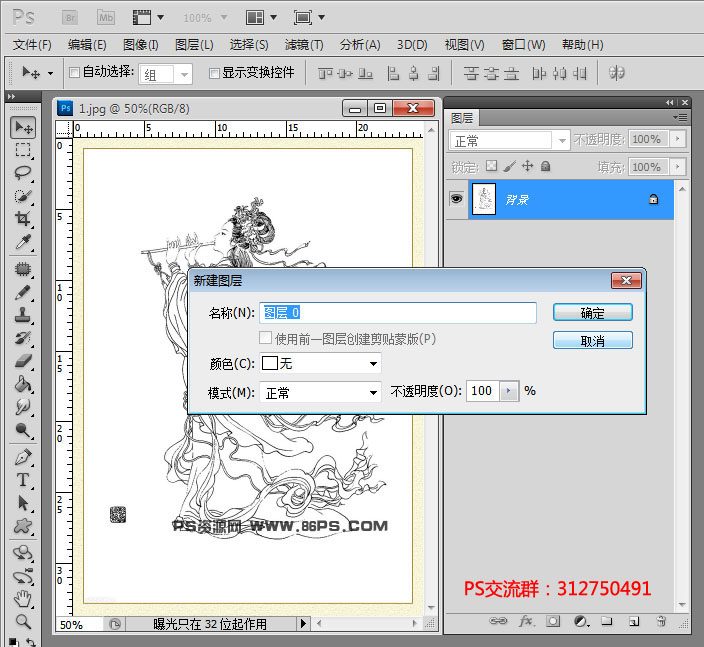Select the Eyedropper tool
Viewport: 704px width, 647px height.
point(23,242)
